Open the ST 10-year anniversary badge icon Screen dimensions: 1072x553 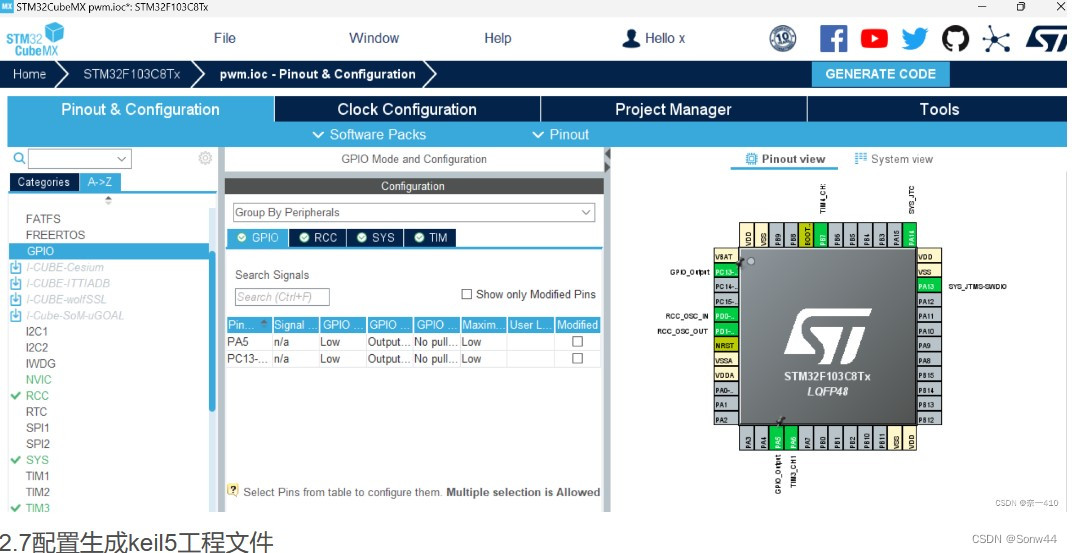[x=783, y=38]
